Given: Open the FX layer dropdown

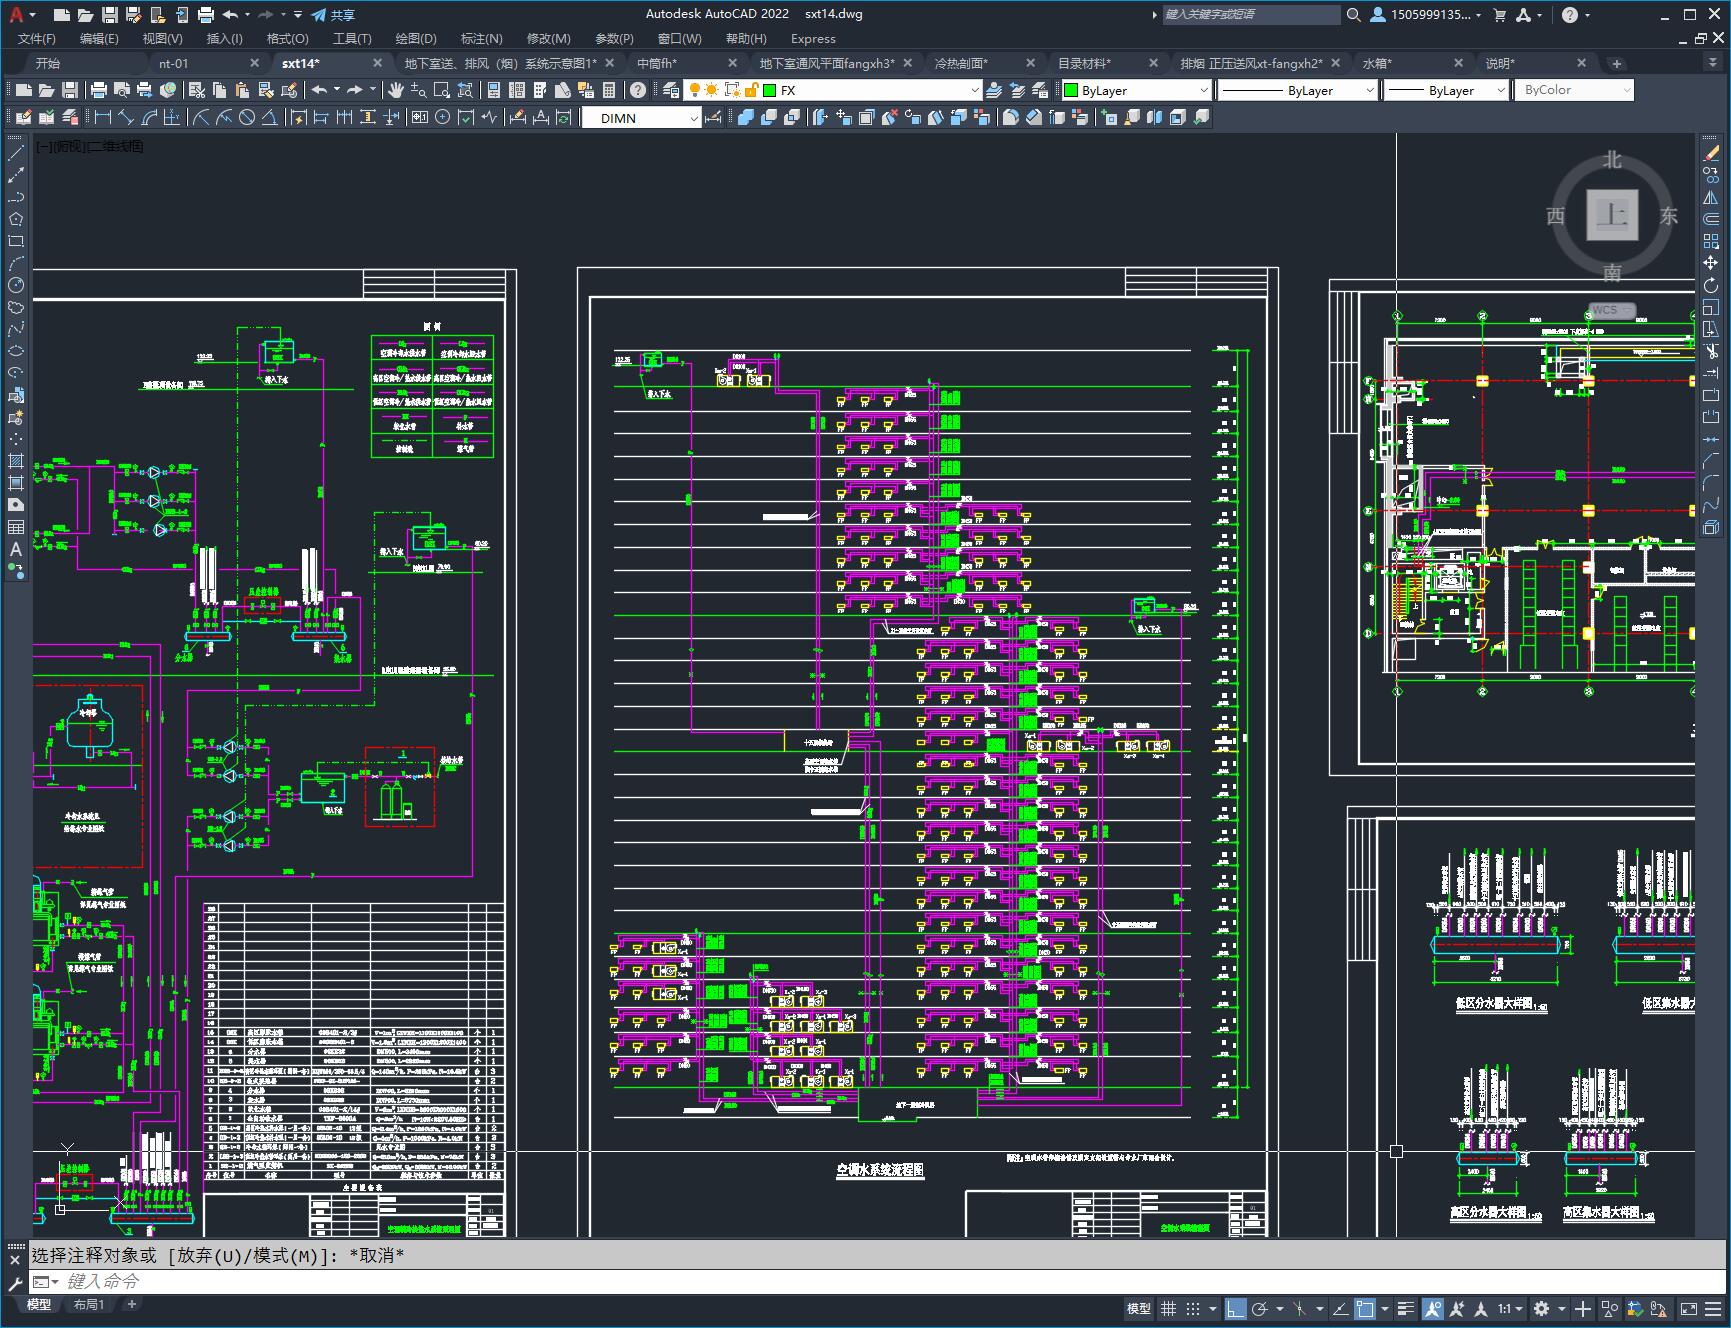Looking at the screenshot, I should (x=975, y=90).
